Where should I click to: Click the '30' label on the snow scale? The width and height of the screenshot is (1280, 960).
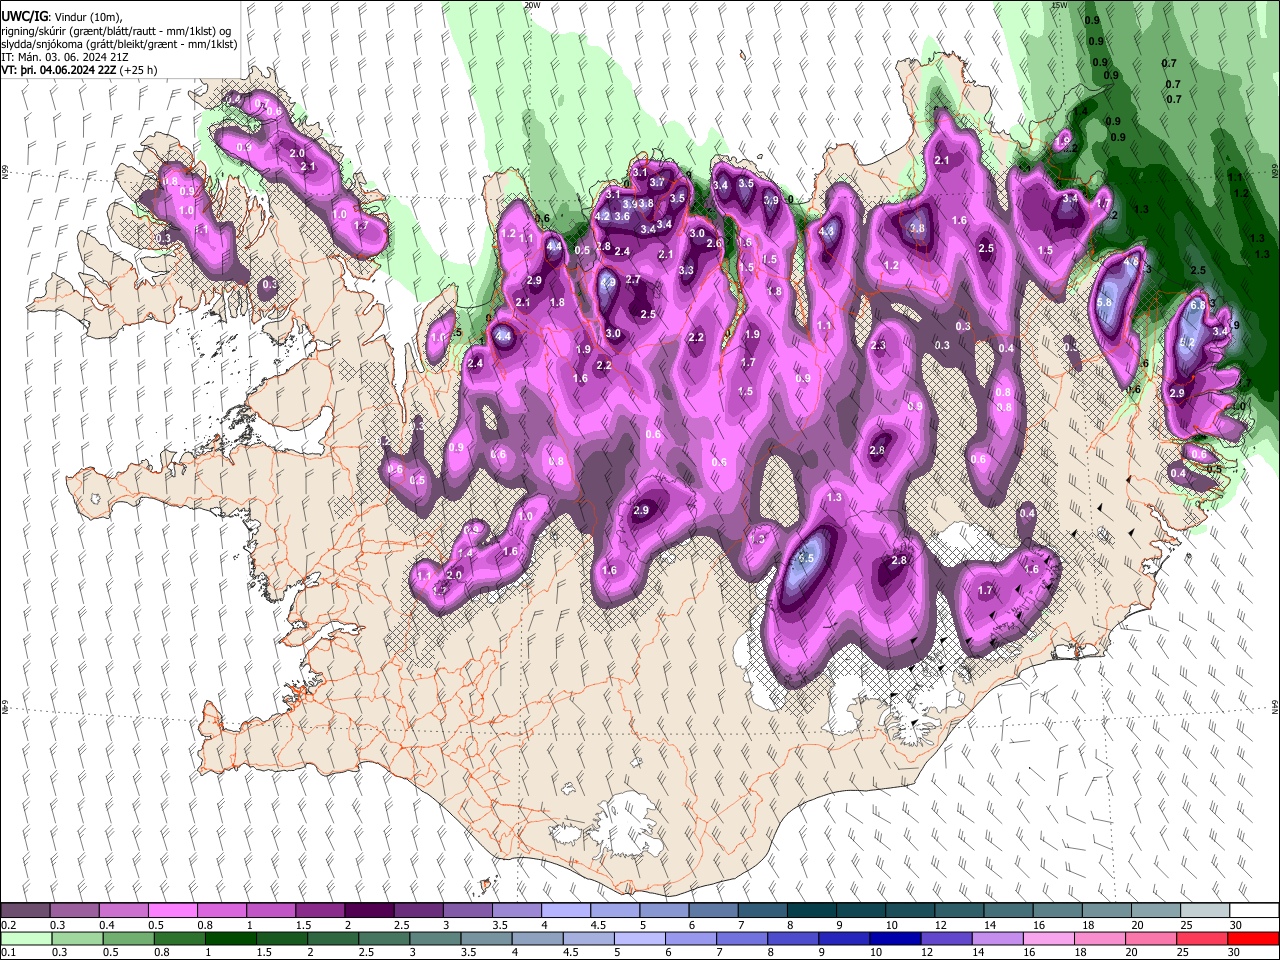[1236, 925]
